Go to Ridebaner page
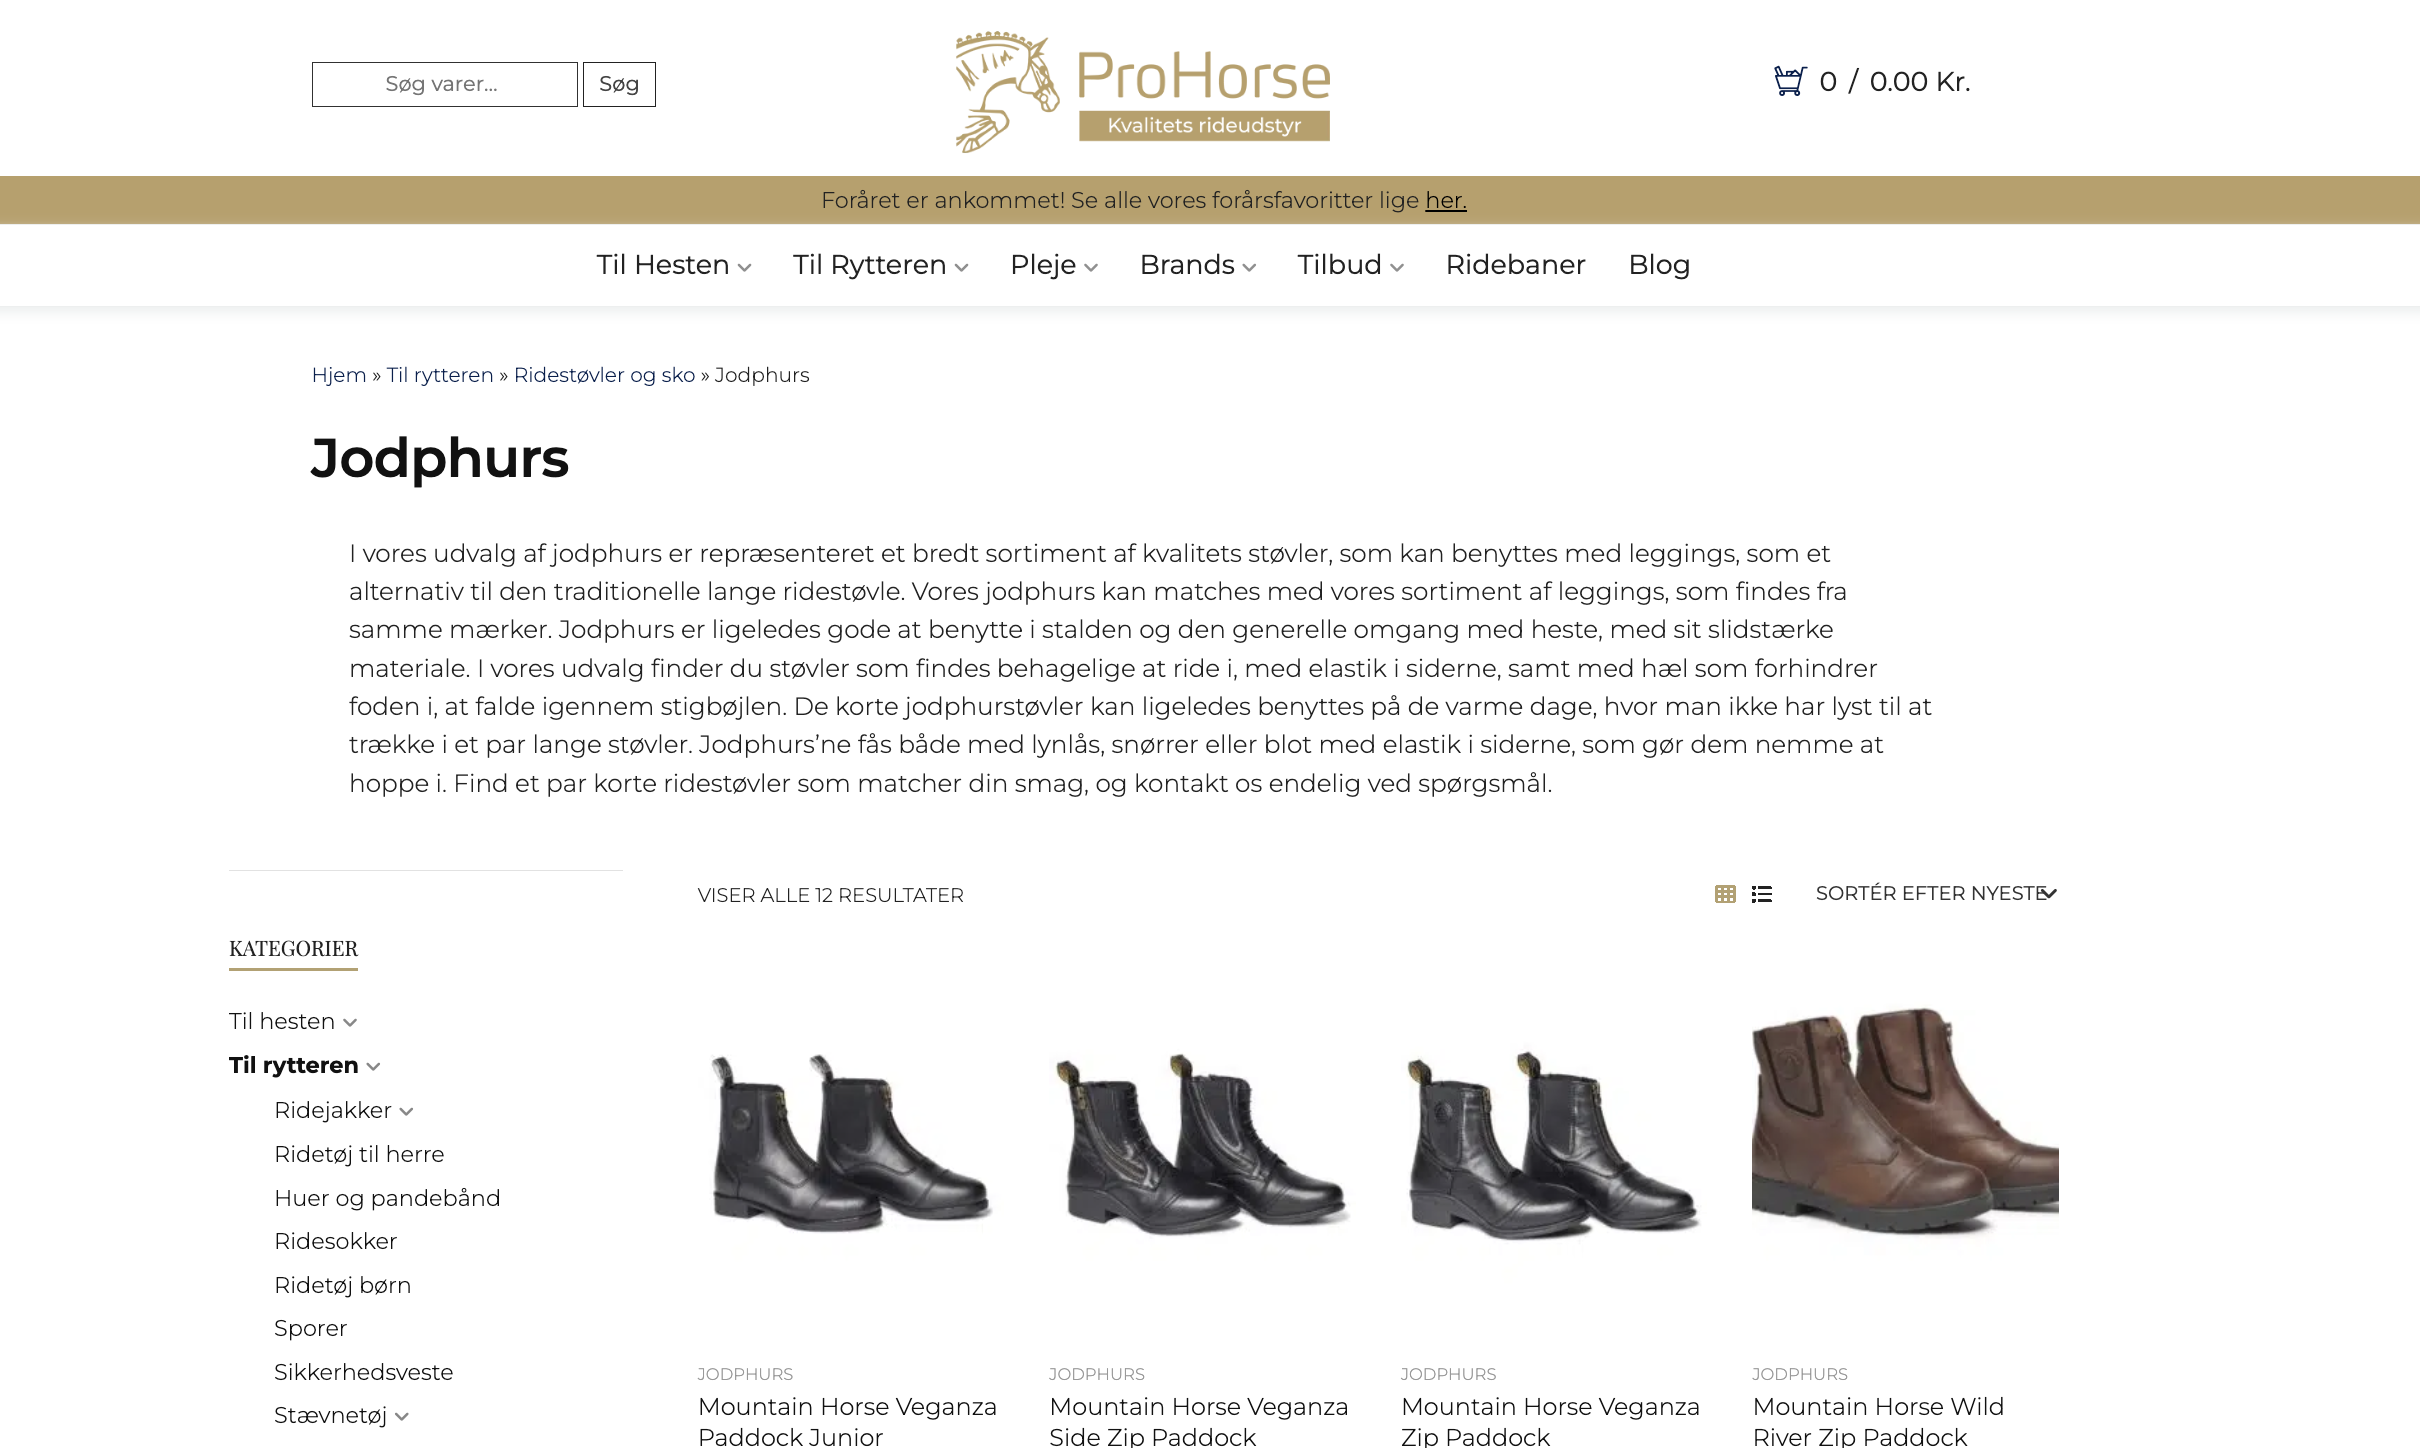 click(x=1515, y=265)
